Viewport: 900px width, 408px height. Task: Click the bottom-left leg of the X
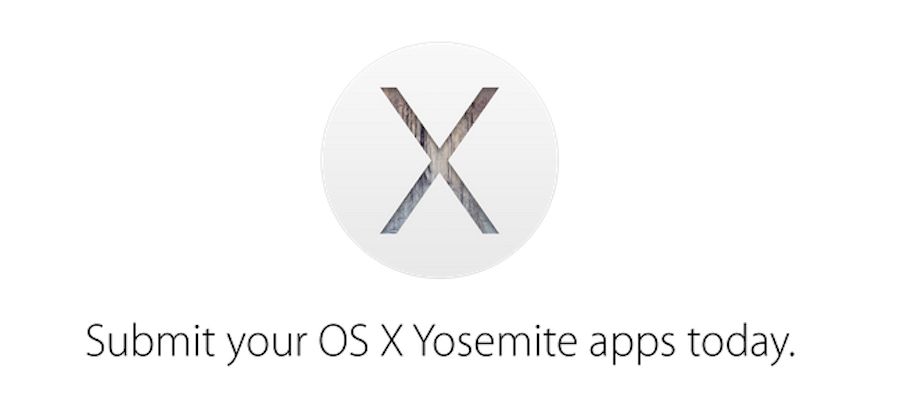pos(404,203)
